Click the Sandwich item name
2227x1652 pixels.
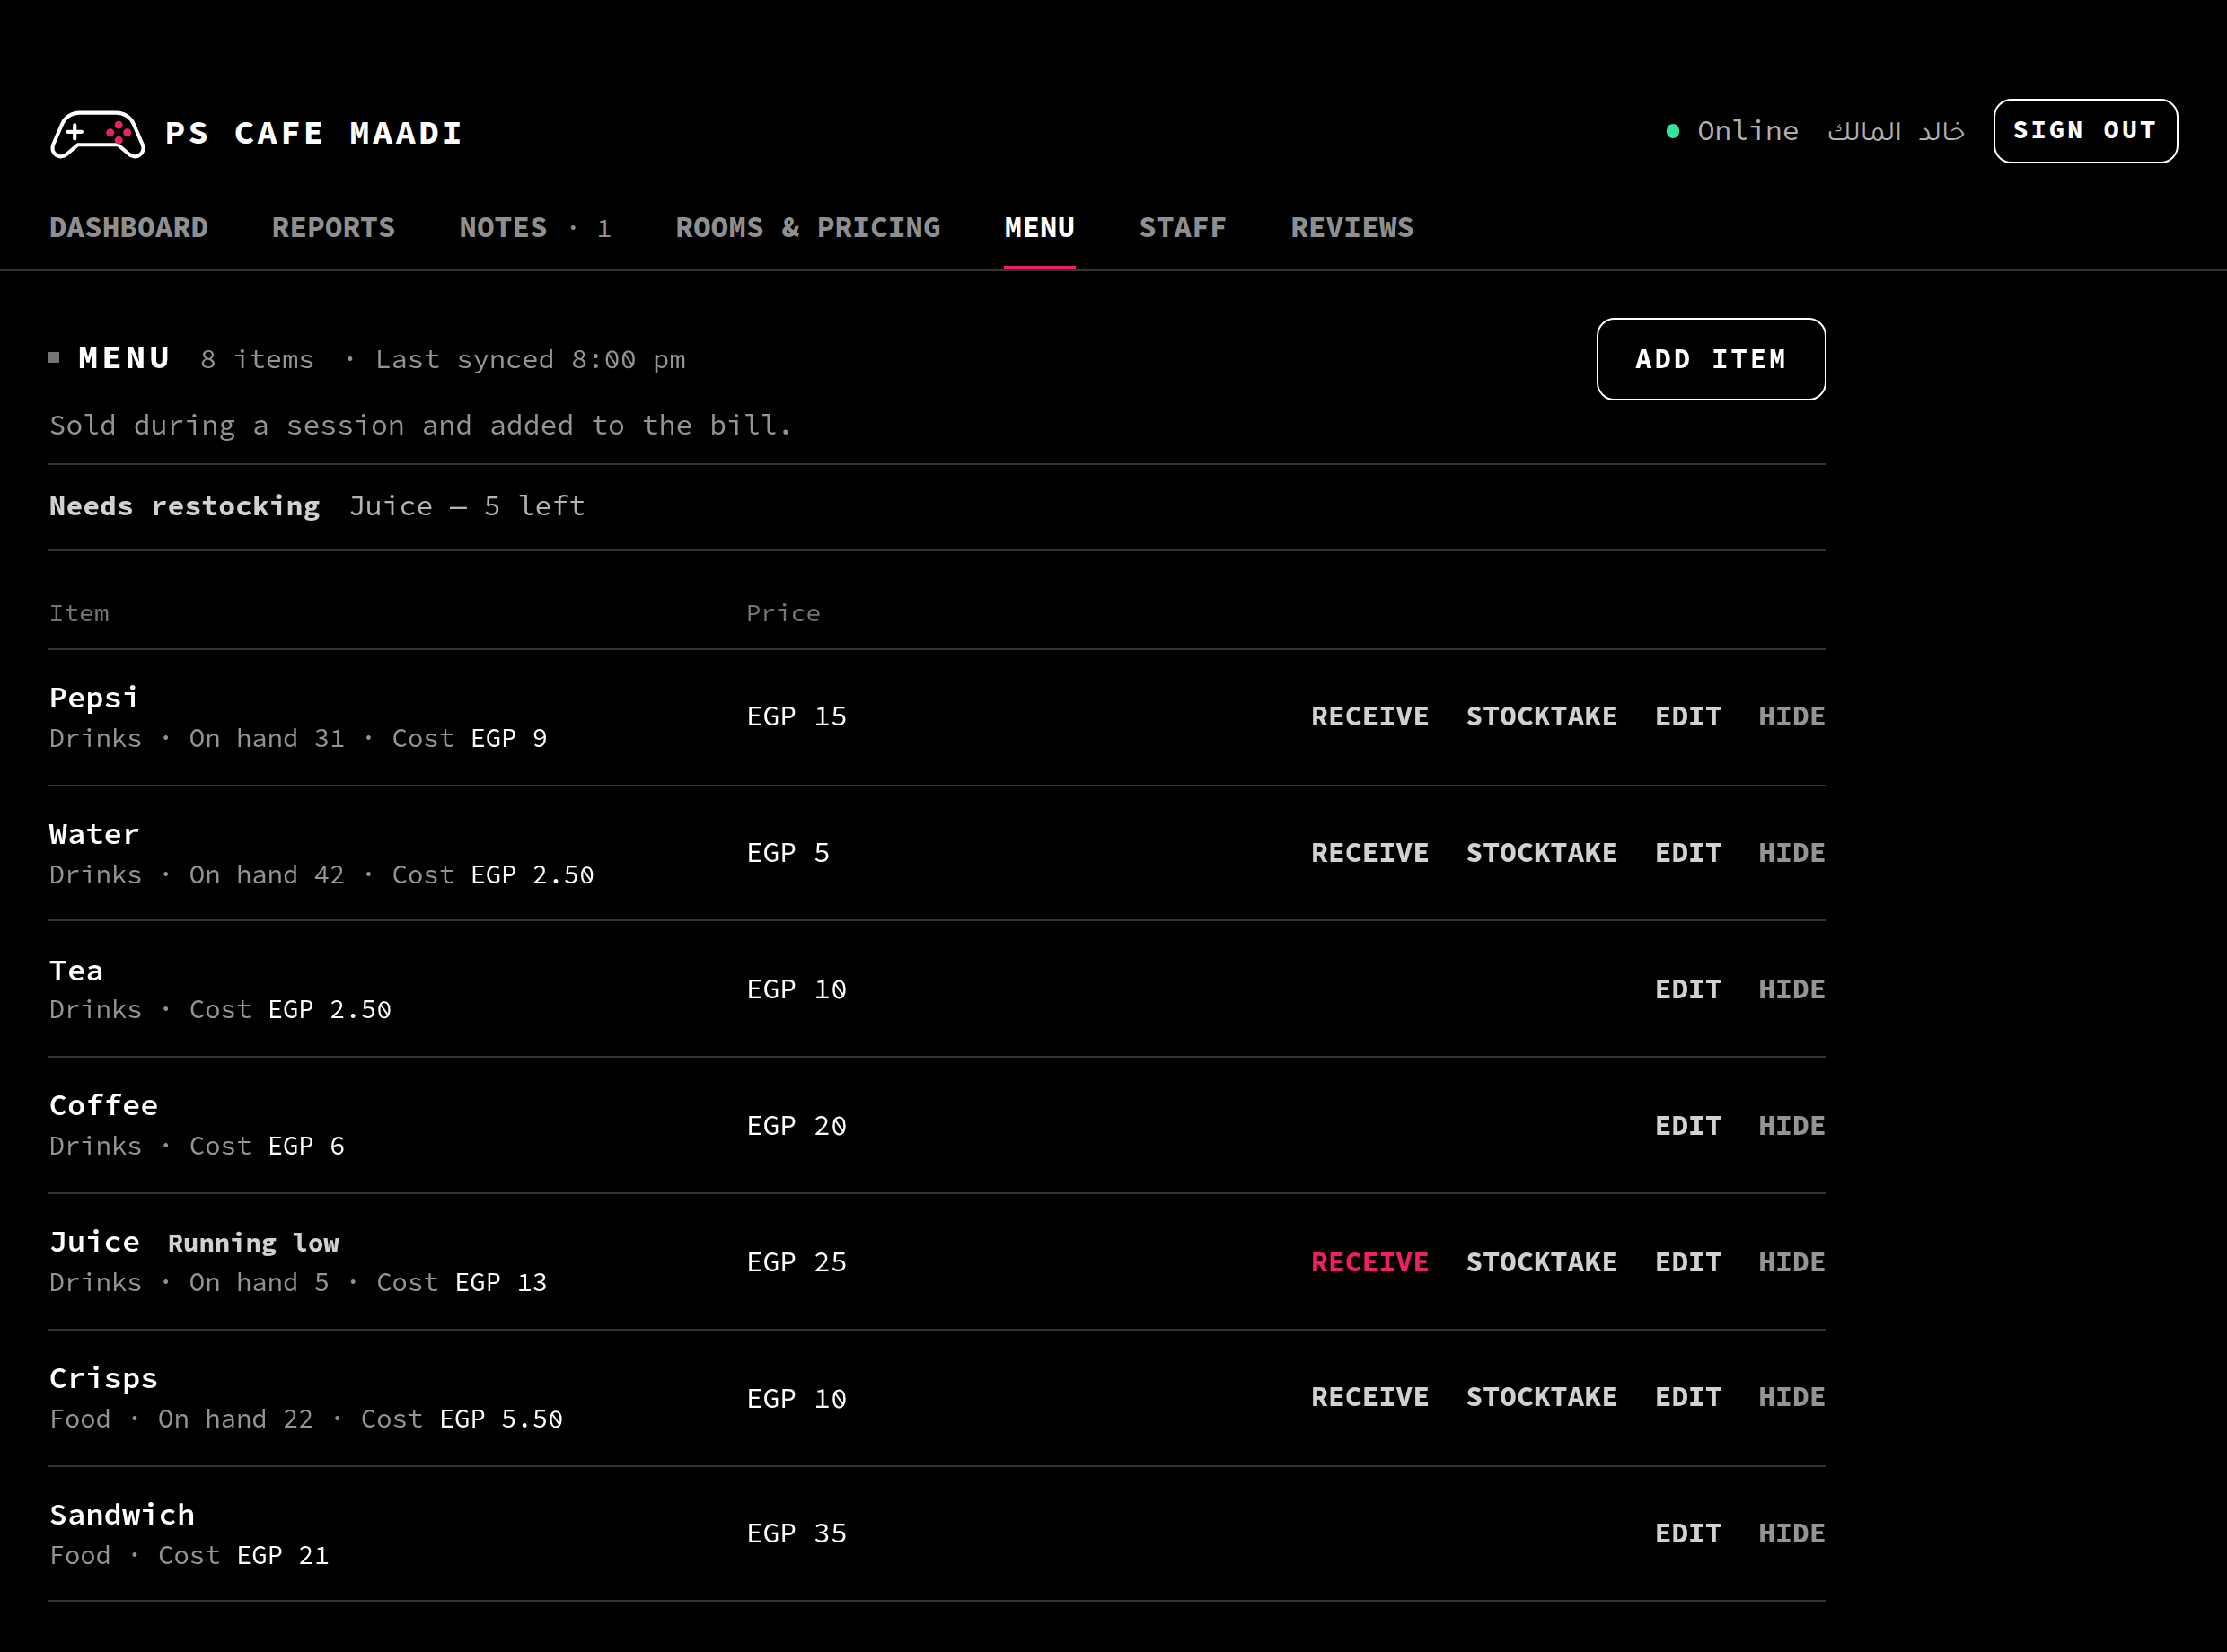point(122,1515)
